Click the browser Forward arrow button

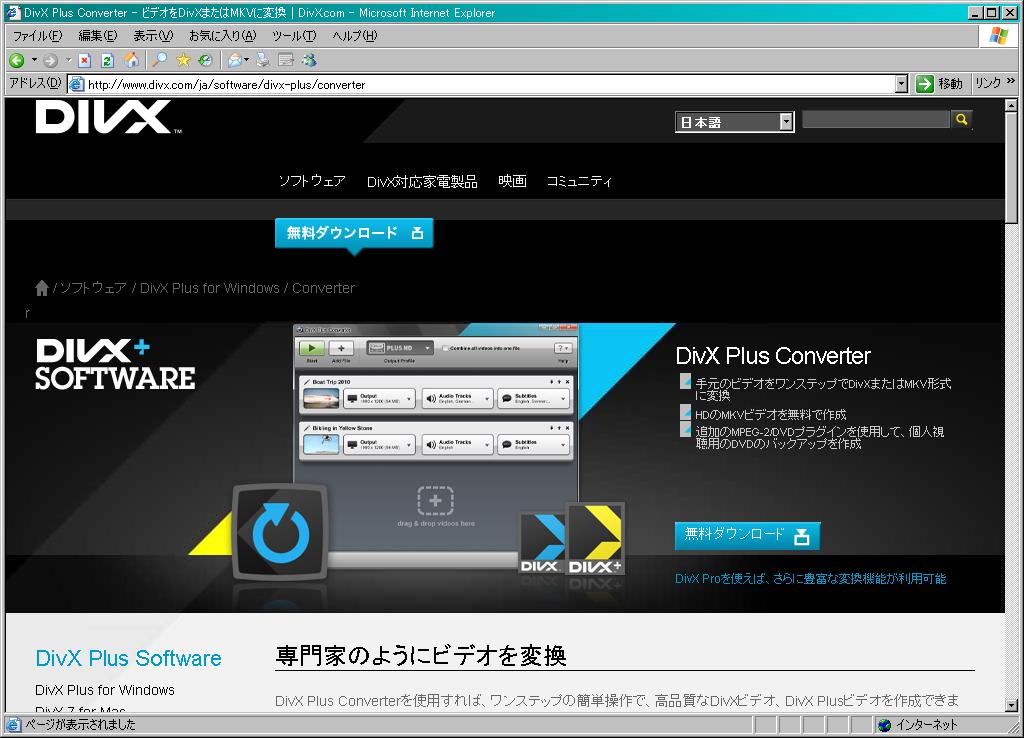(x=50, y=61)
